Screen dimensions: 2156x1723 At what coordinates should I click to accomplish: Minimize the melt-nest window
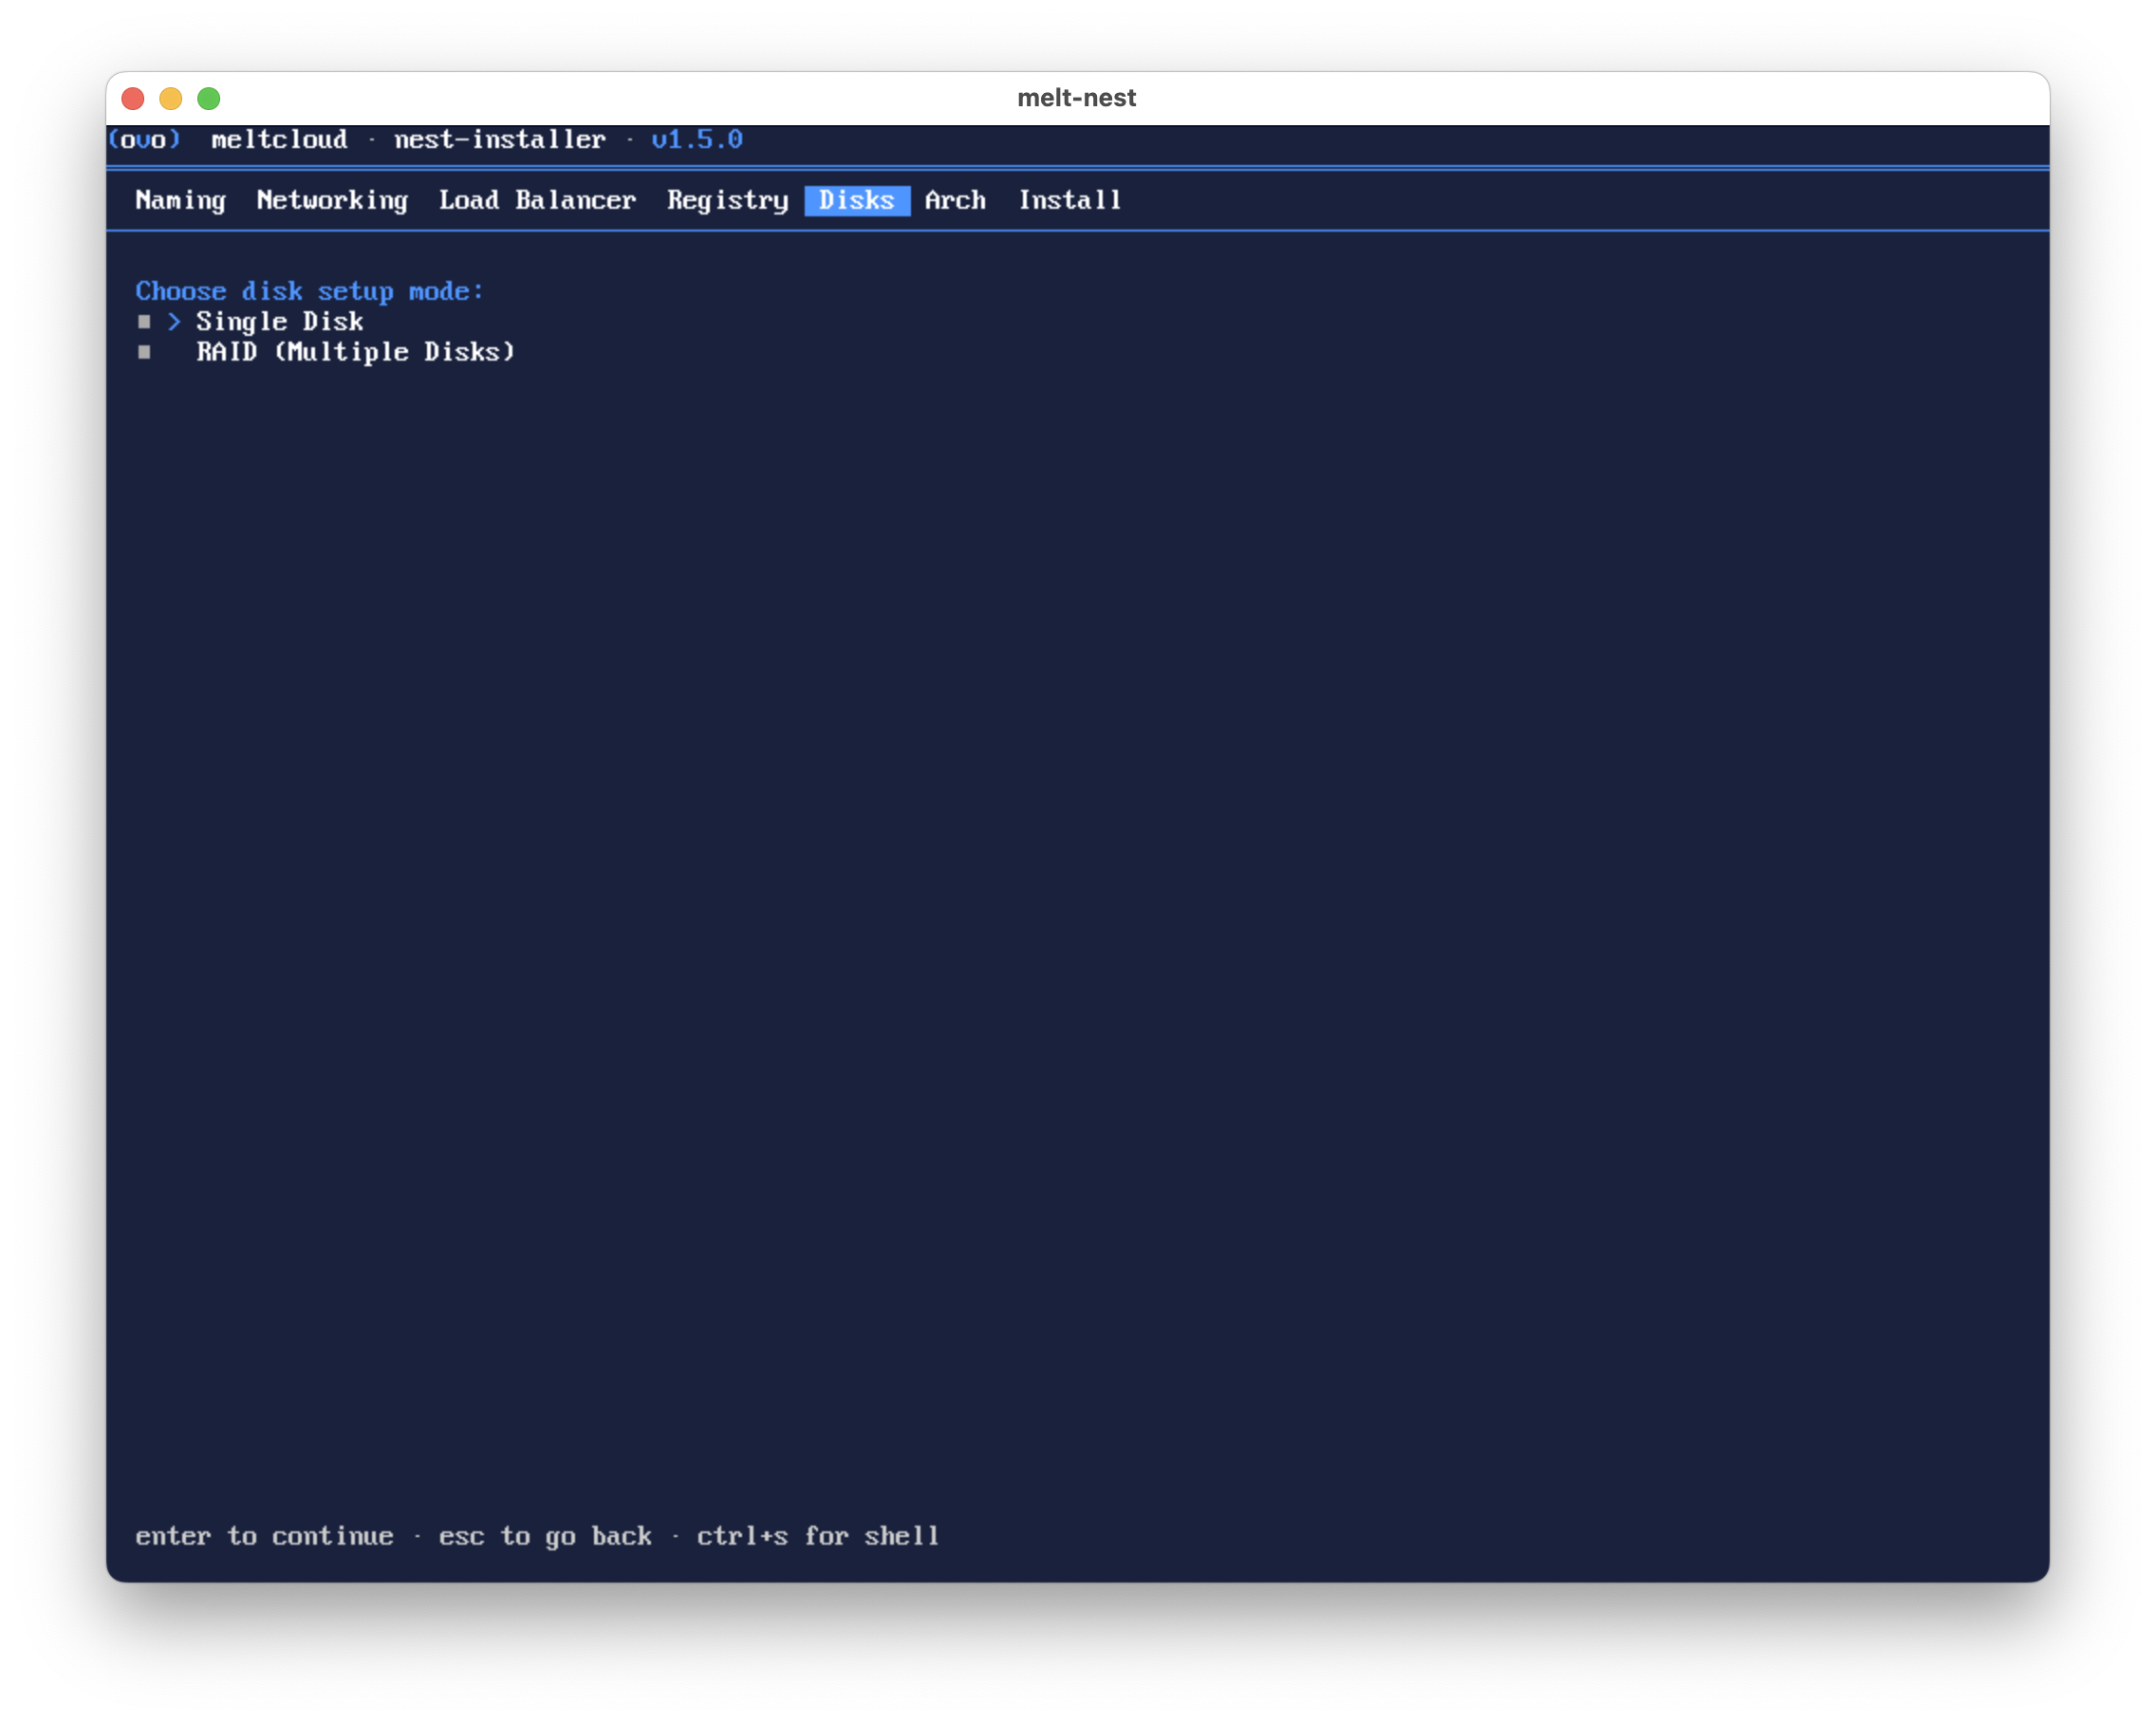point(171,98)
